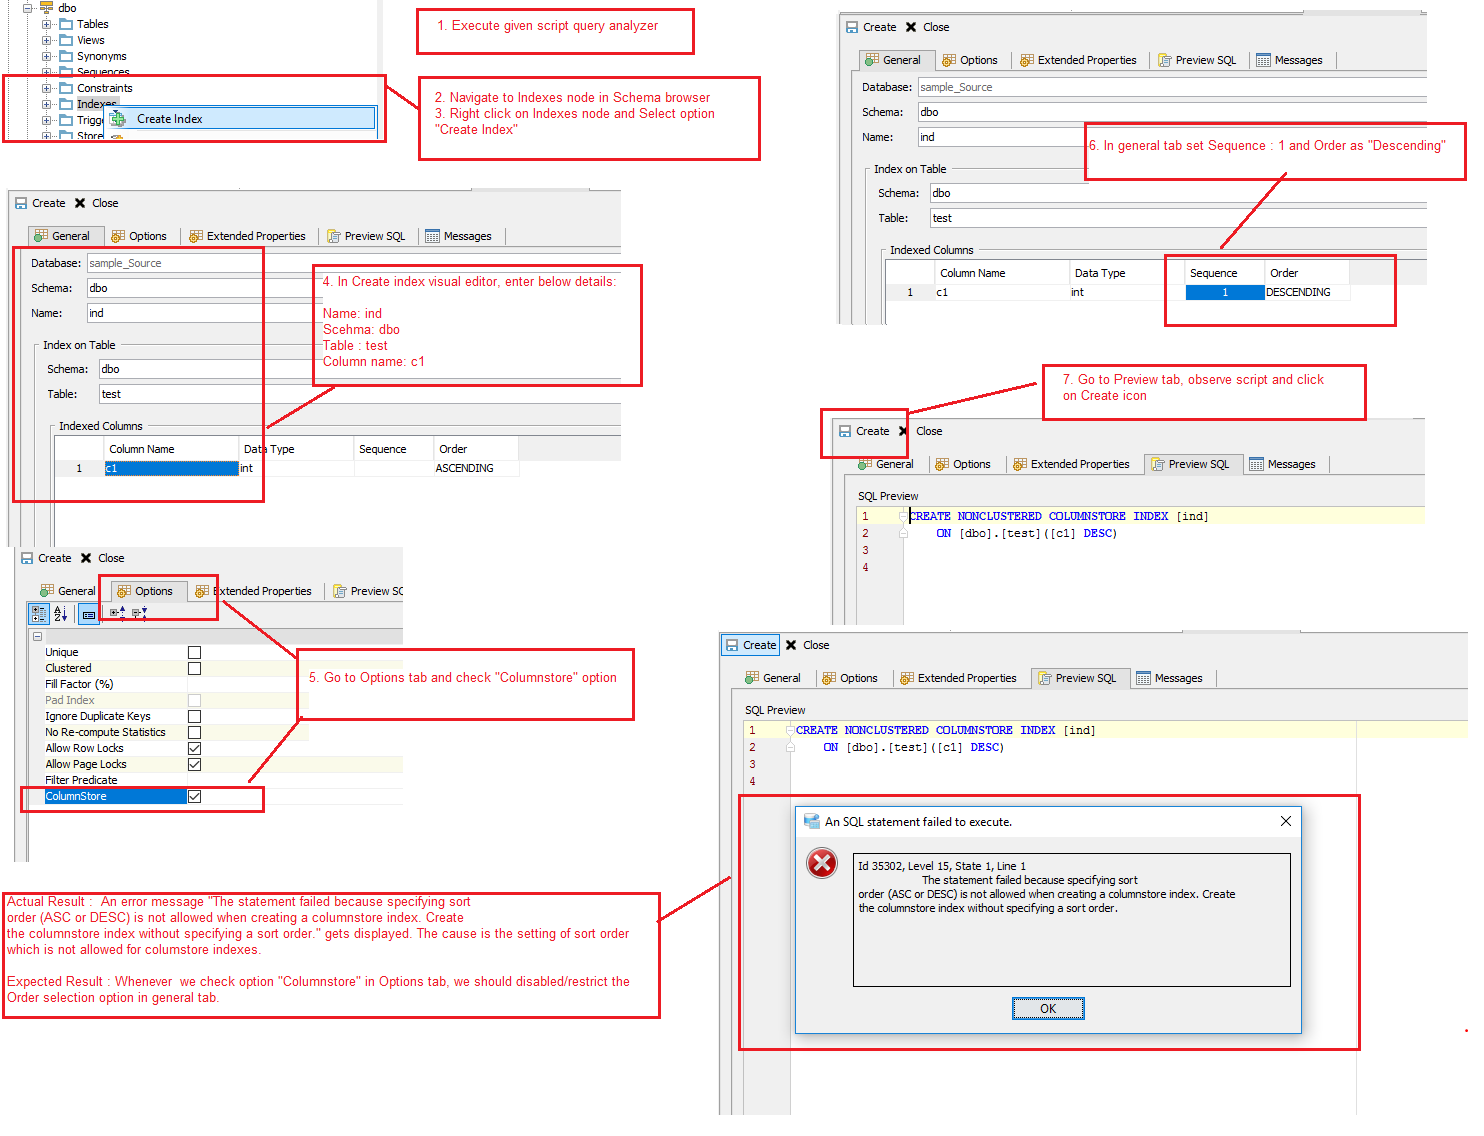Click General tab icon in the panel behind the error dialog
Image resolution: width=1484 pixels, height=1136 pixels.
coord(752,678)
